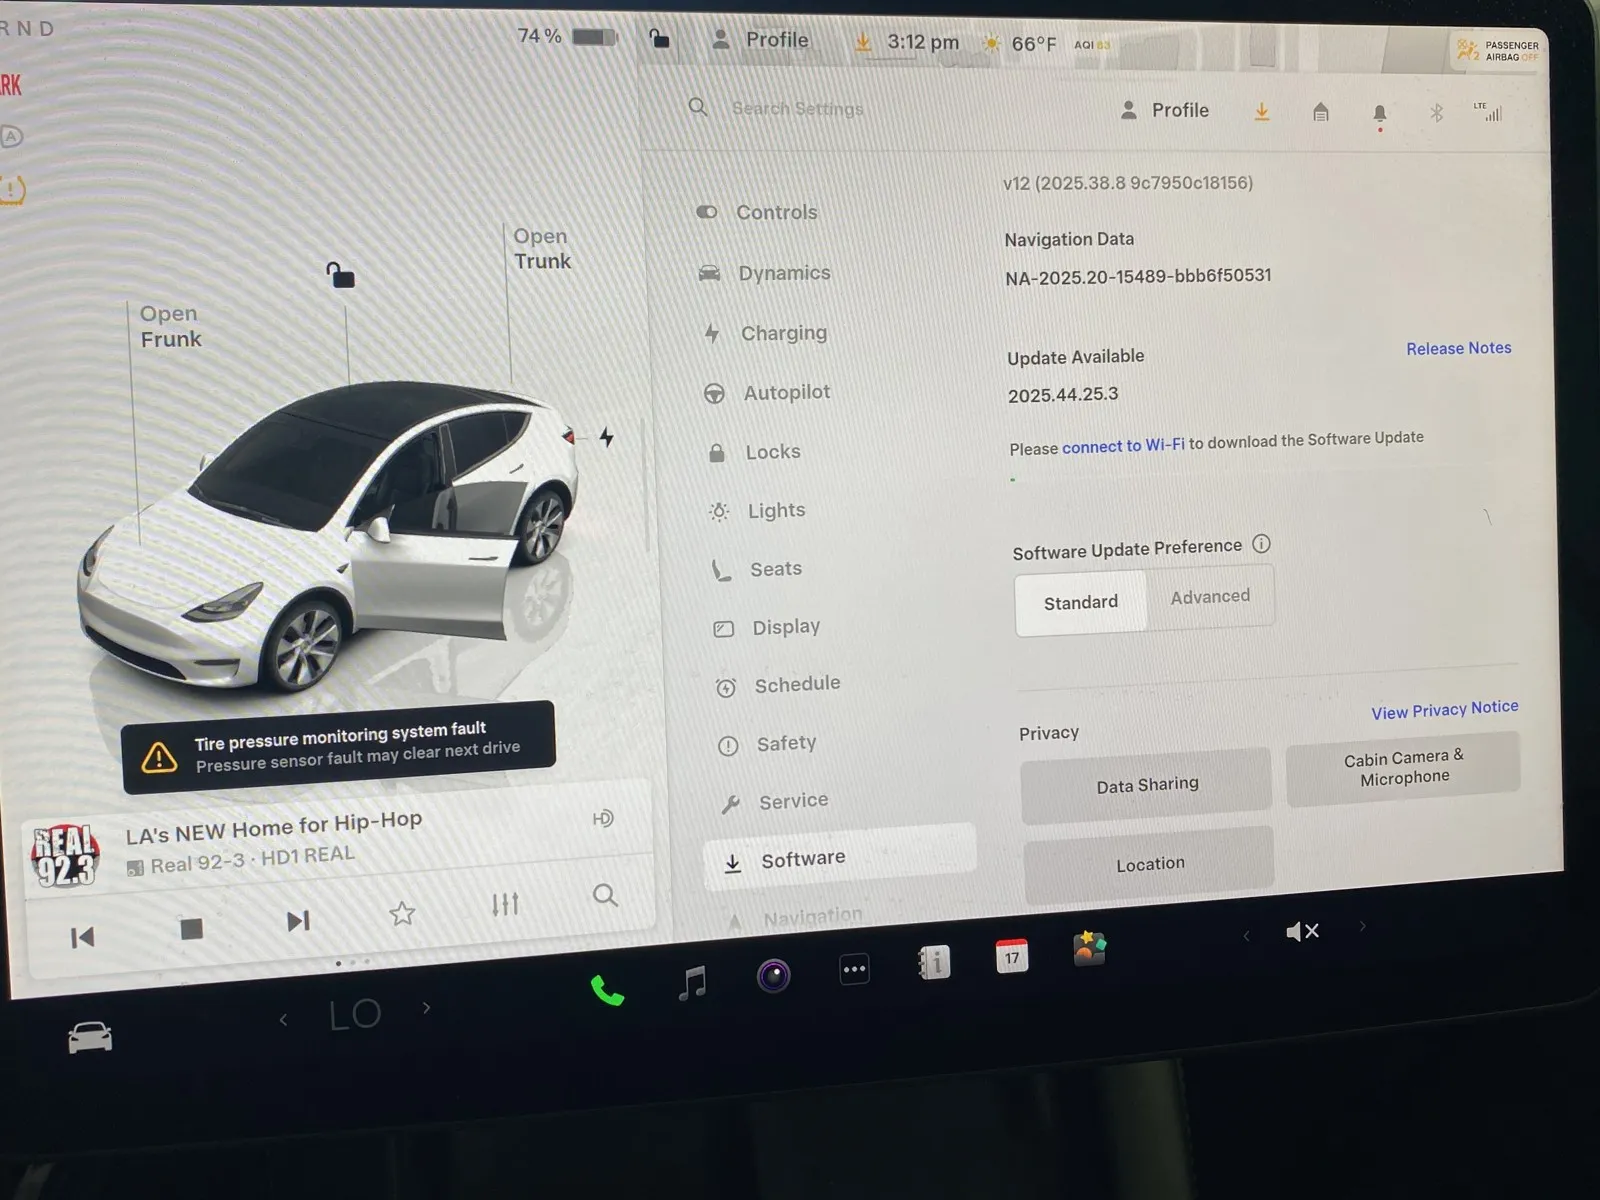The image size is (1600, 1200).
Task: Open Data Sharing privacy settings
Action: tap(1146, 785)
